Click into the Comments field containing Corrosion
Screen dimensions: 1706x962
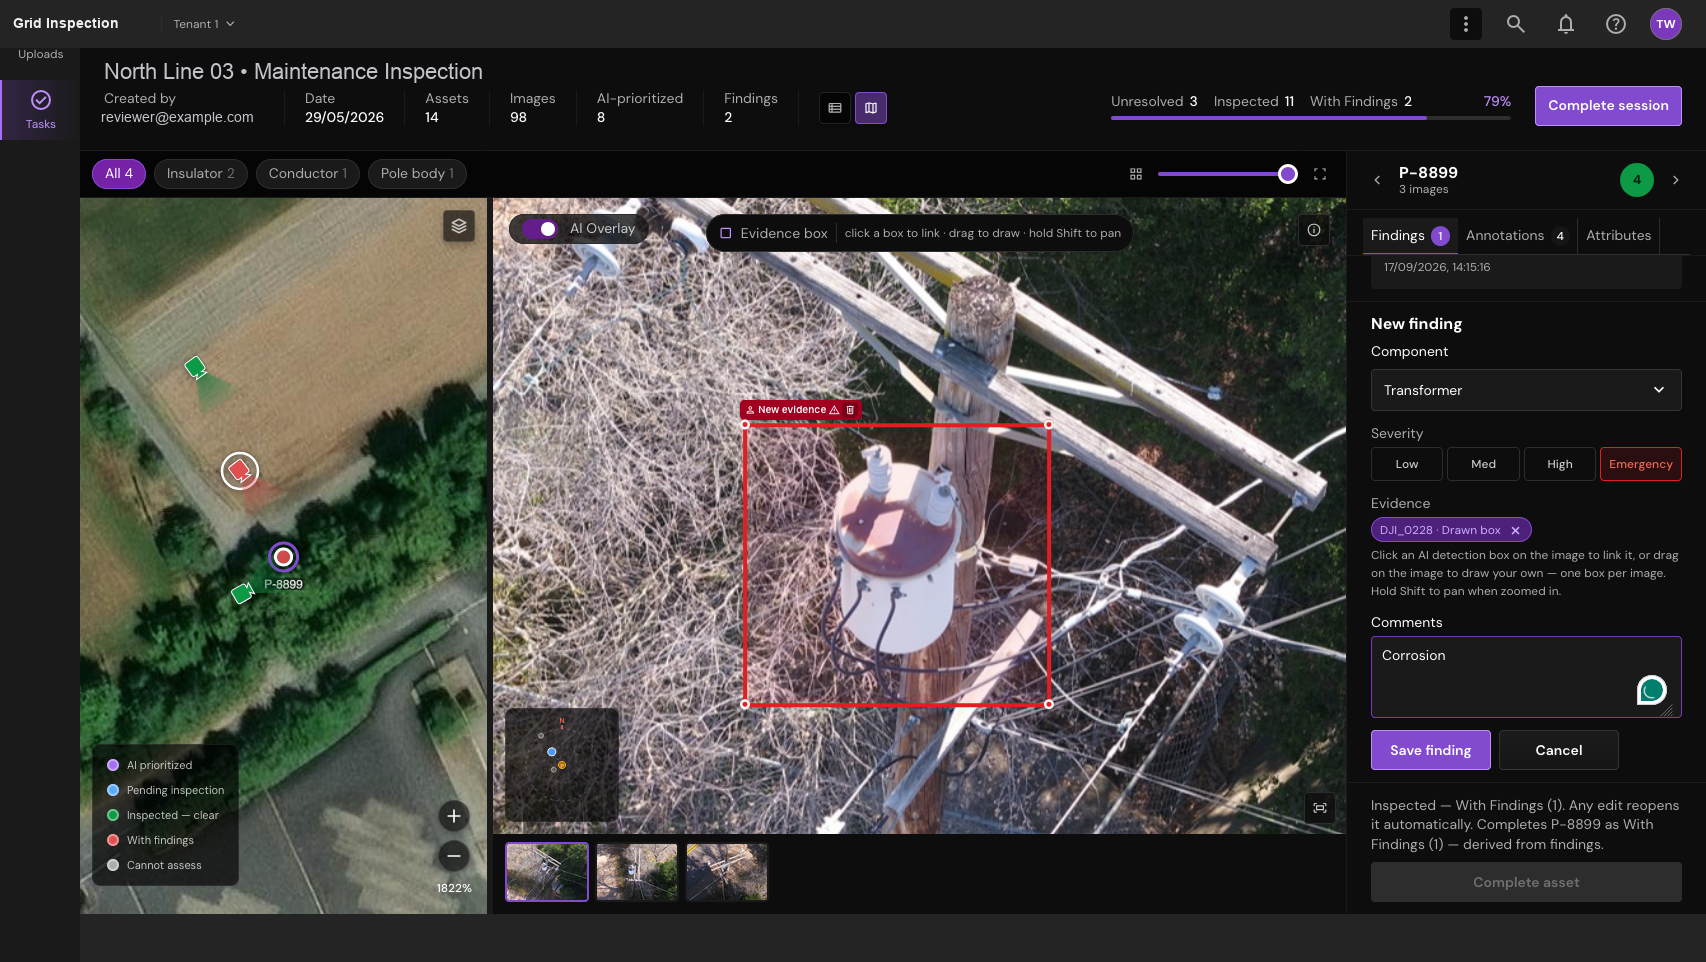pyautogui.click(x=1526, y=677)
